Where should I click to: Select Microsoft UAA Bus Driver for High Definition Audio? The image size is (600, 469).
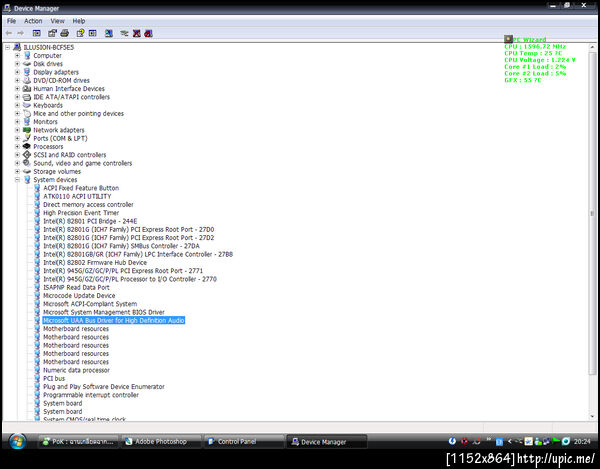tap(114, 321)
